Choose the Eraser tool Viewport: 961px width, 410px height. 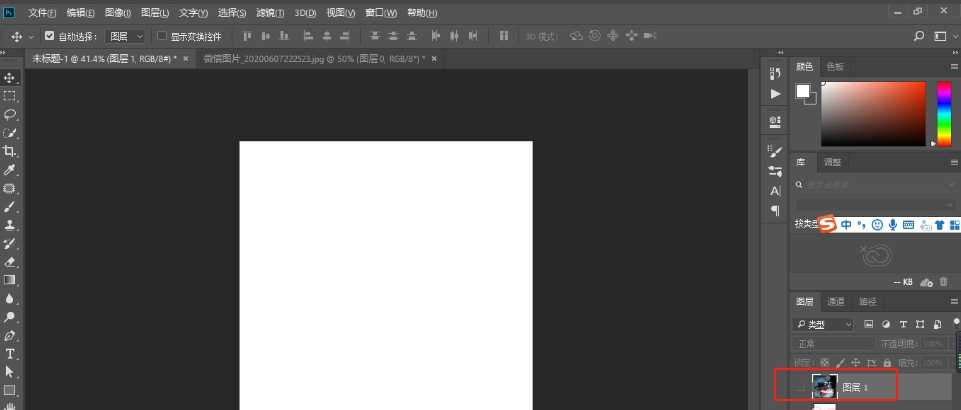pyautogui.click(x=10, y=262)
